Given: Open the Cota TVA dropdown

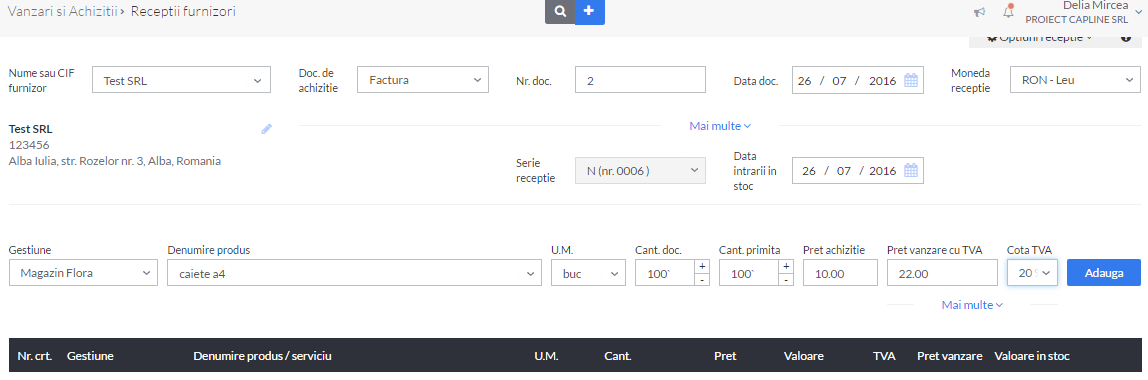Looking at the screenshot, I should [x=1032, y=273].
